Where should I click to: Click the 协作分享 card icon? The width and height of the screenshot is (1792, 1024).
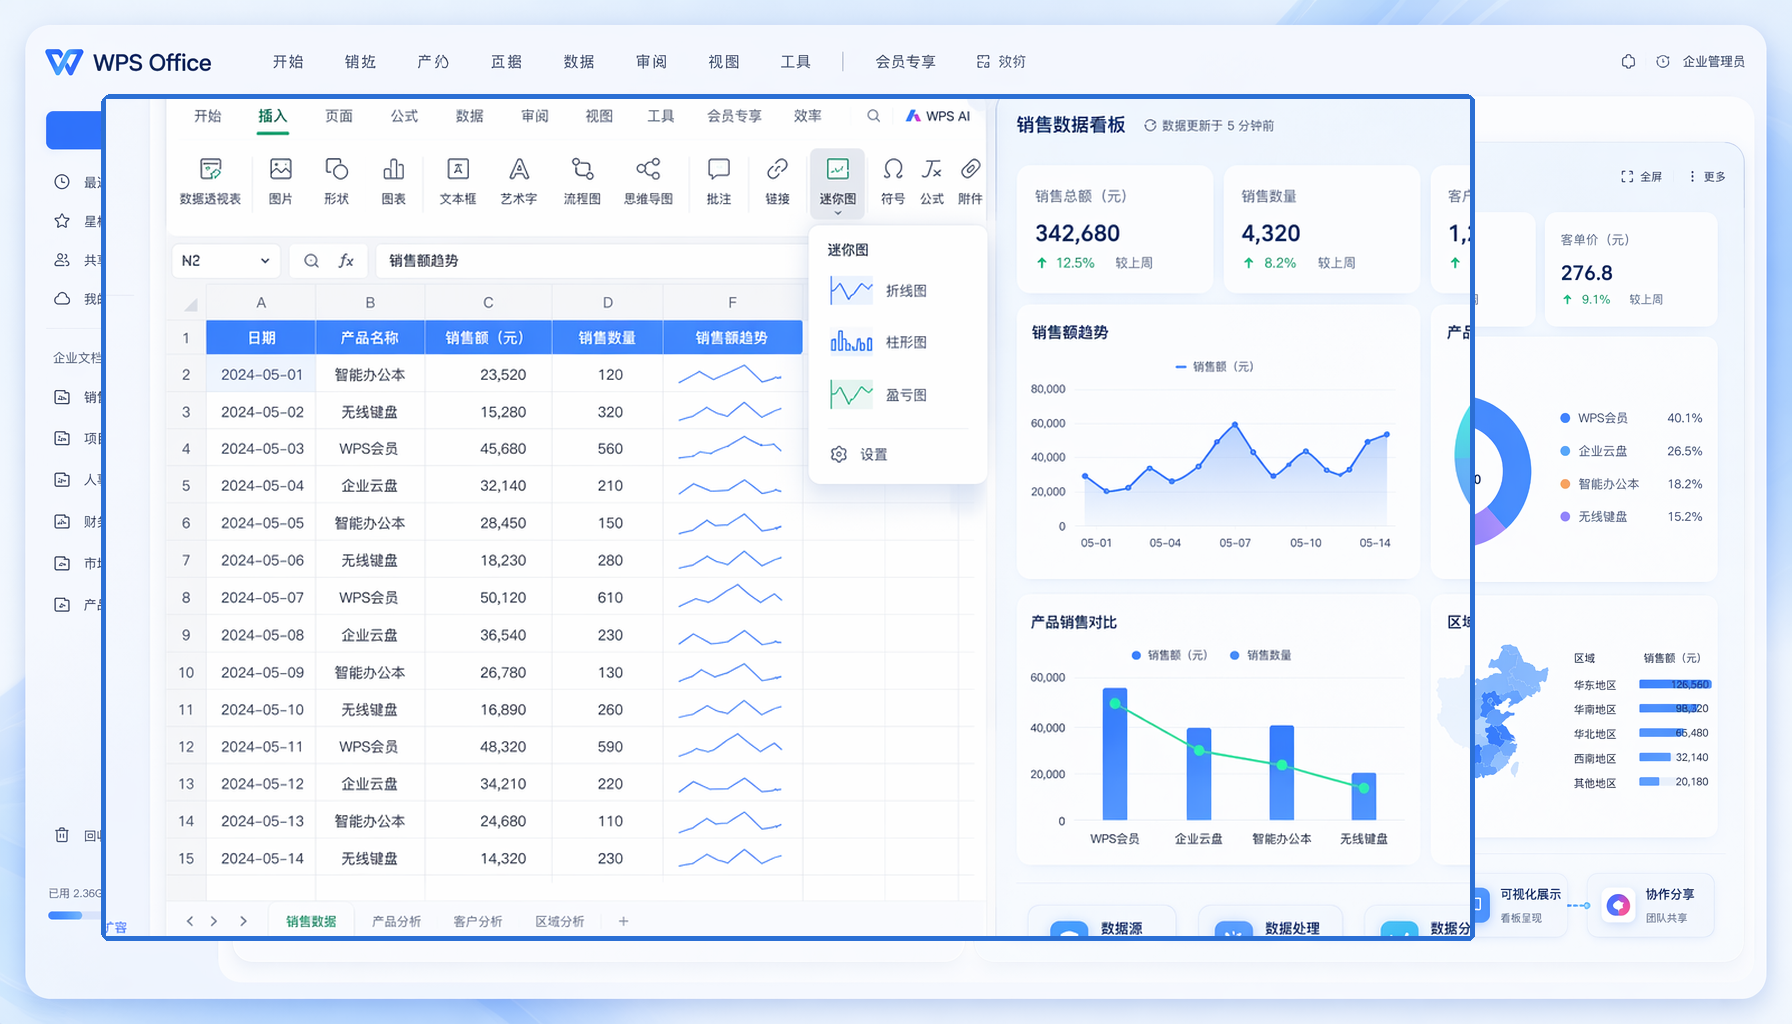coord(1618,905)
